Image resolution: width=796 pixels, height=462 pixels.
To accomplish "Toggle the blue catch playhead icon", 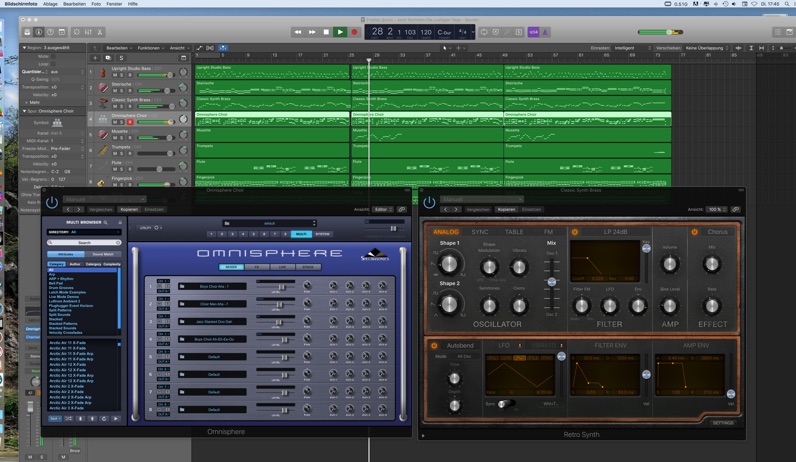I will coord(223,48).
